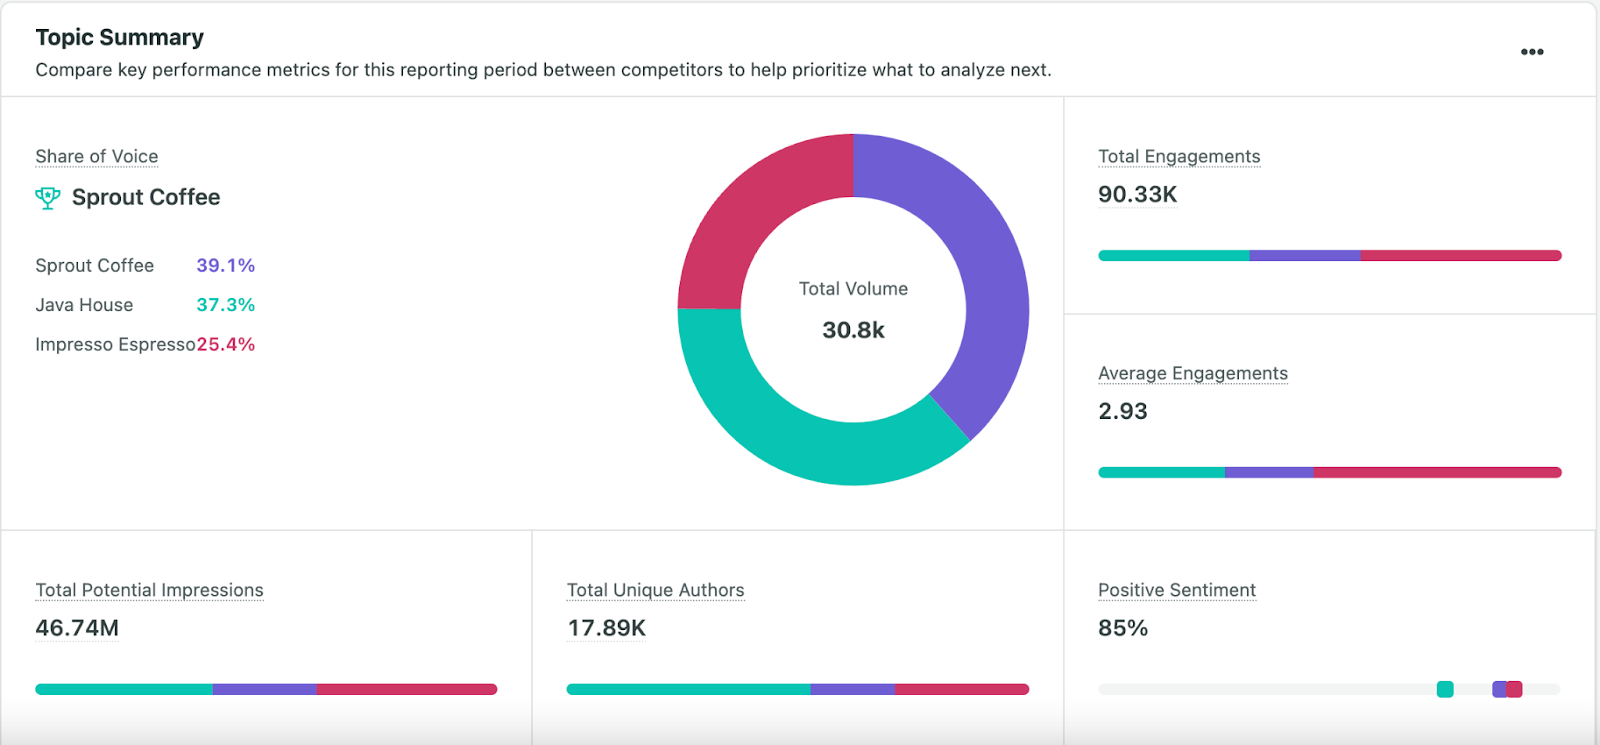Click the Total Volume value in donut center
Image resolution: width=1600 pixels, height=745 pixels.
pos(852,330)
